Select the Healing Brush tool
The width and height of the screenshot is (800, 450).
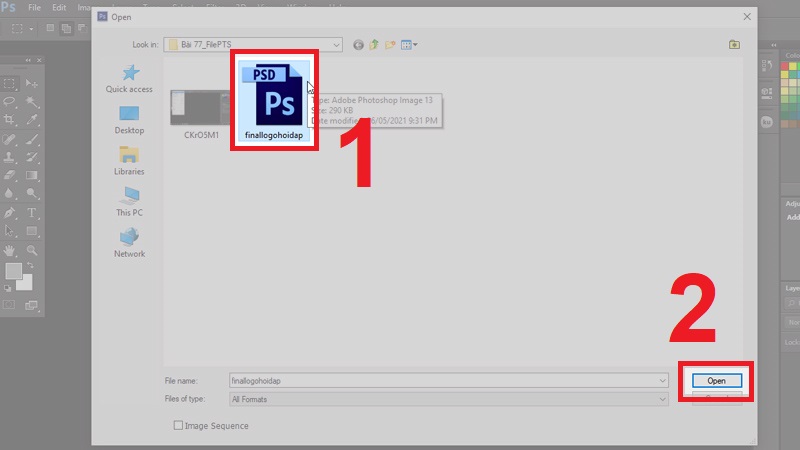tap(9, 139)
